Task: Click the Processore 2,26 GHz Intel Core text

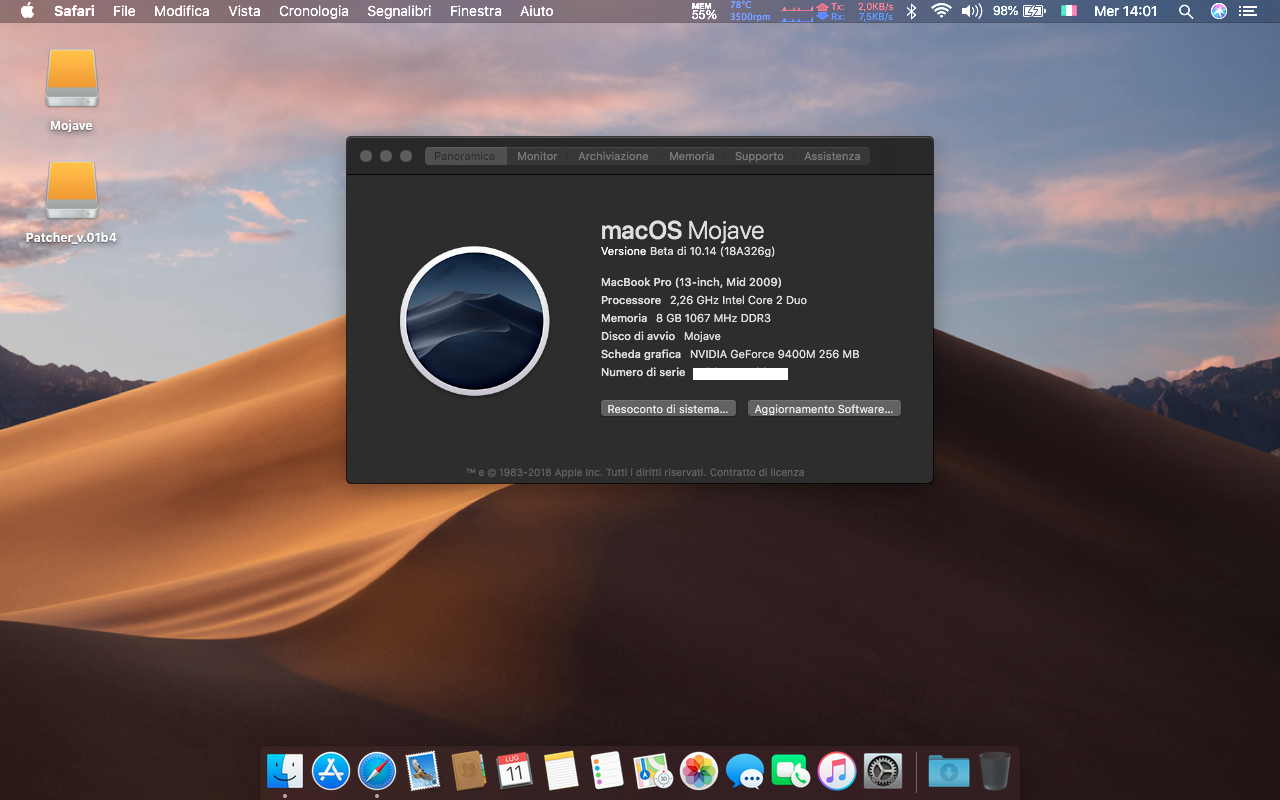Action: (704, 300)
